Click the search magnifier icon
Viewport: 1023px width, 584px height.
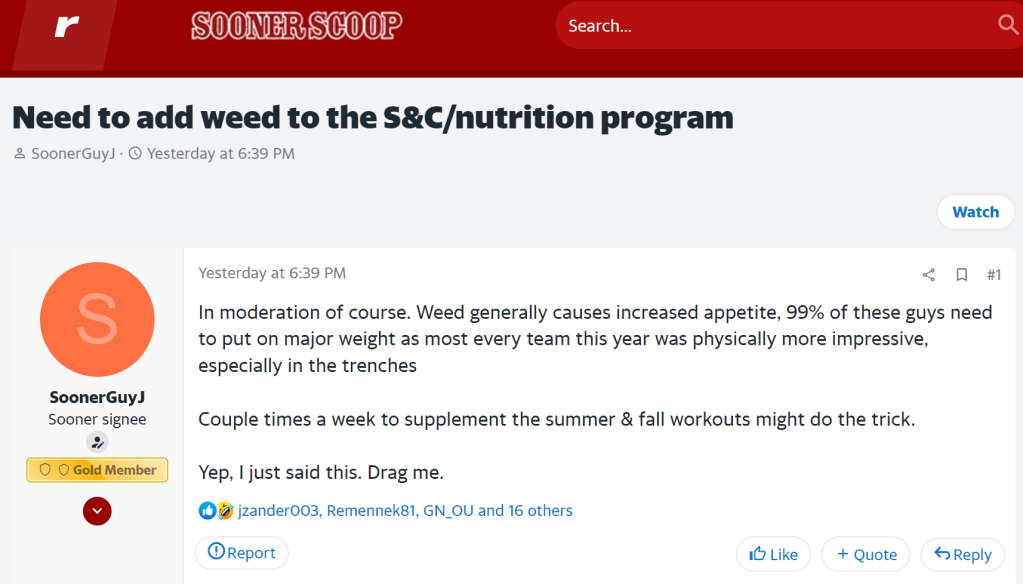[1007, 25]
